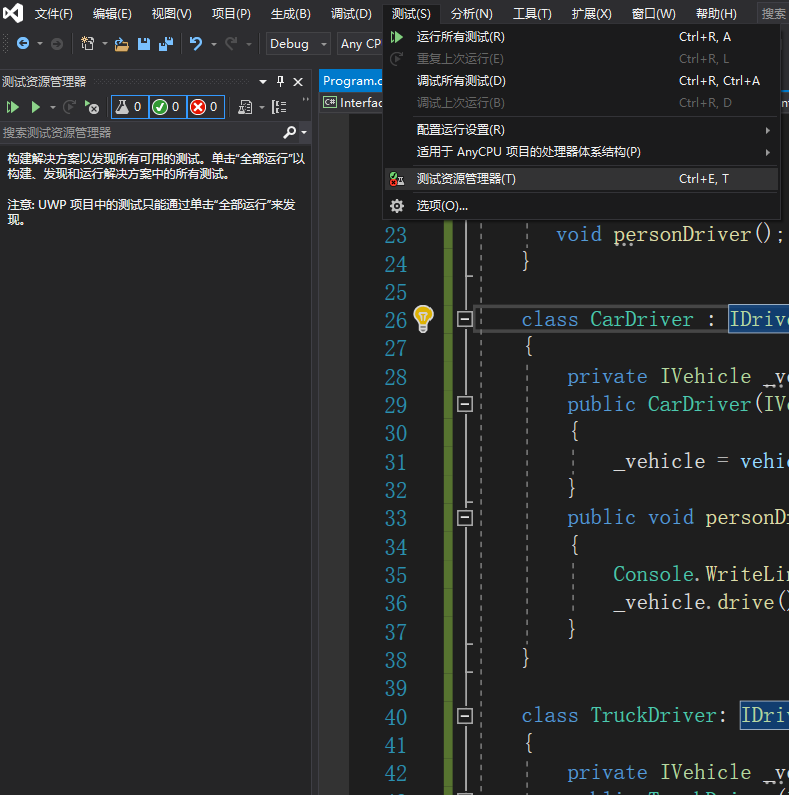
Task: Navigate backward with the blue back arrow
Action: (x=23, y=44)
